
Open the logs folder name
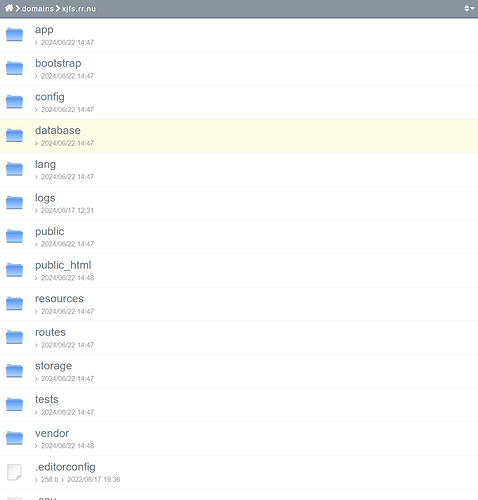pos(45,198)
